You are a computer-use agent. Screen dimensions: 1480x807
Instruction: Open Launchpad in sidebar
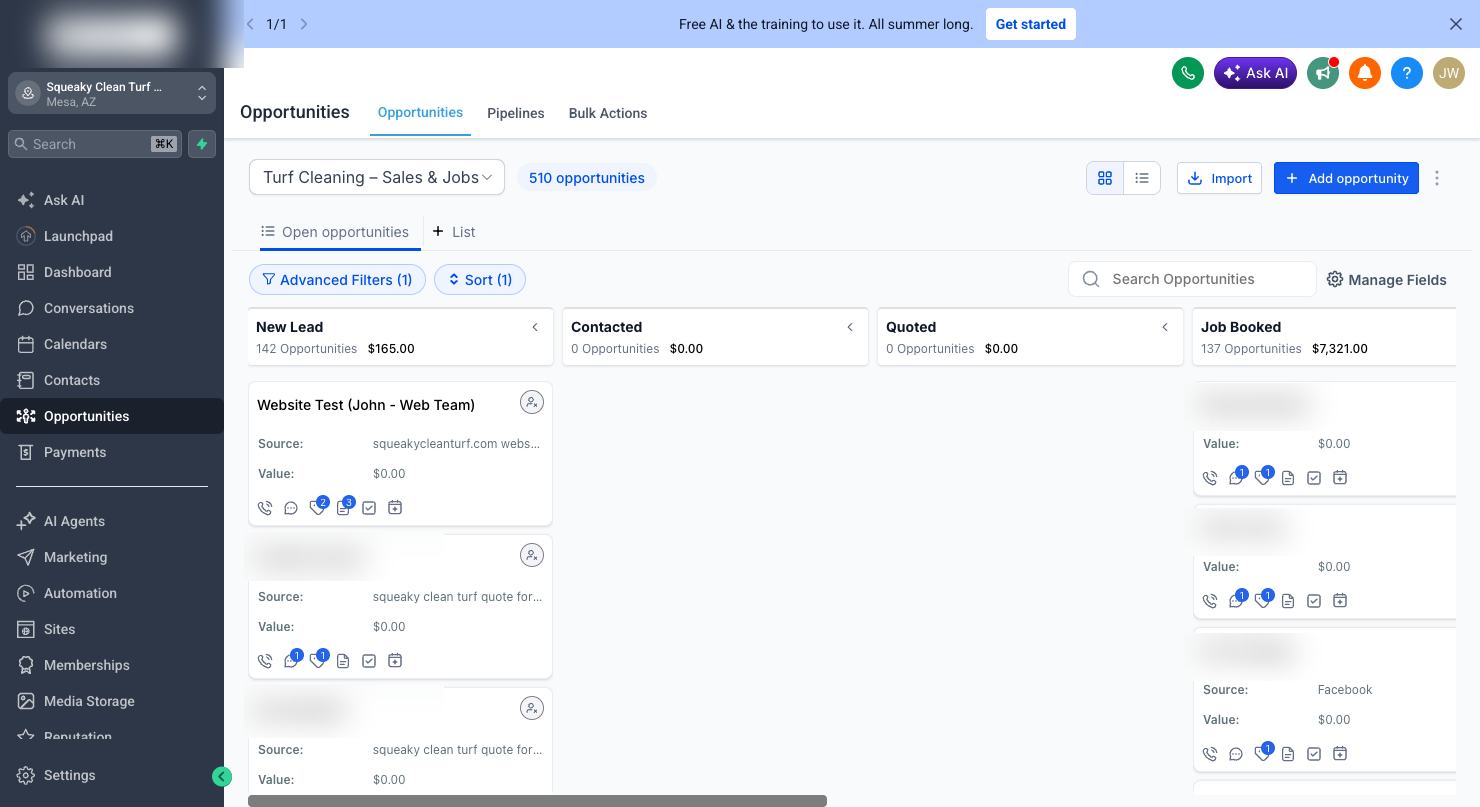112,236
